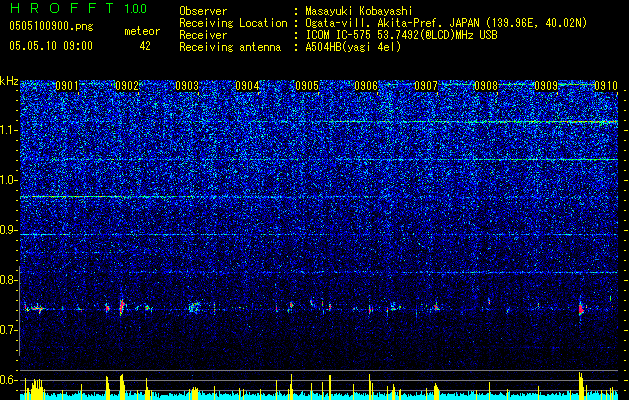Click the meteor count 42
The height and width of the screenshot is (400, 629).
point(145,46)
